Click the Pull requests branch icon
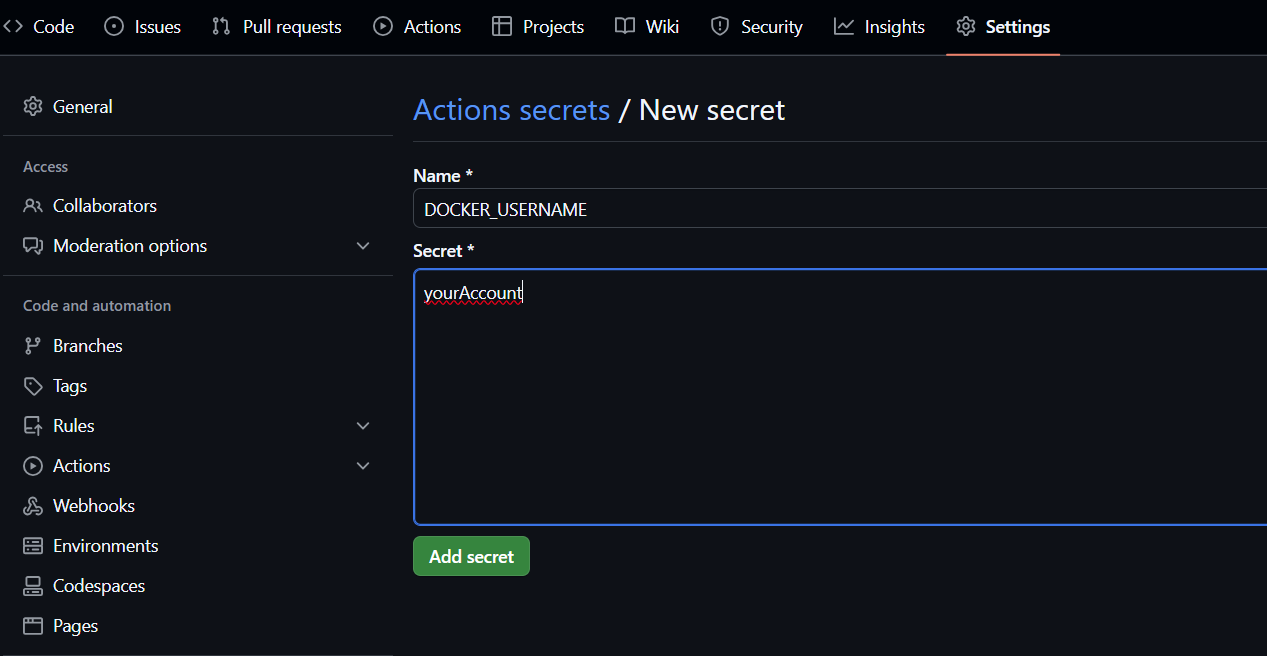1267x656 pixels. click(x=222, y=27)
